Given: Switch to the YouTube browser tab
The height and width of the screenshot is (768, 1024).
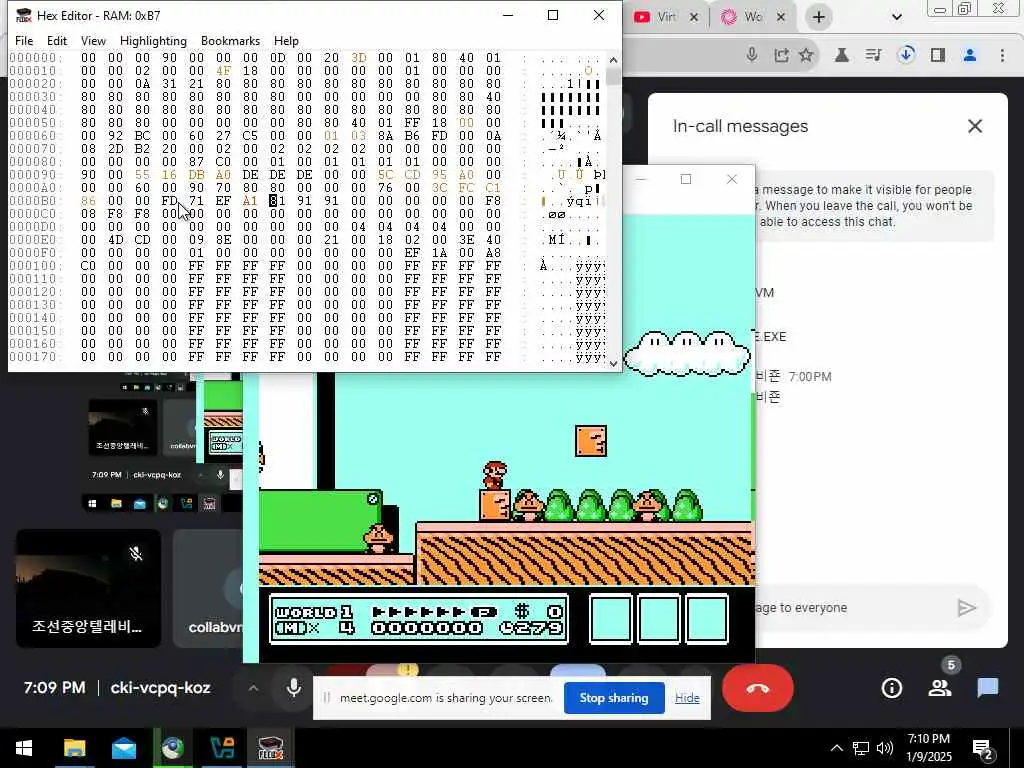Looking at the screenshot, I should pyautogui.click(x=658, y=17).
